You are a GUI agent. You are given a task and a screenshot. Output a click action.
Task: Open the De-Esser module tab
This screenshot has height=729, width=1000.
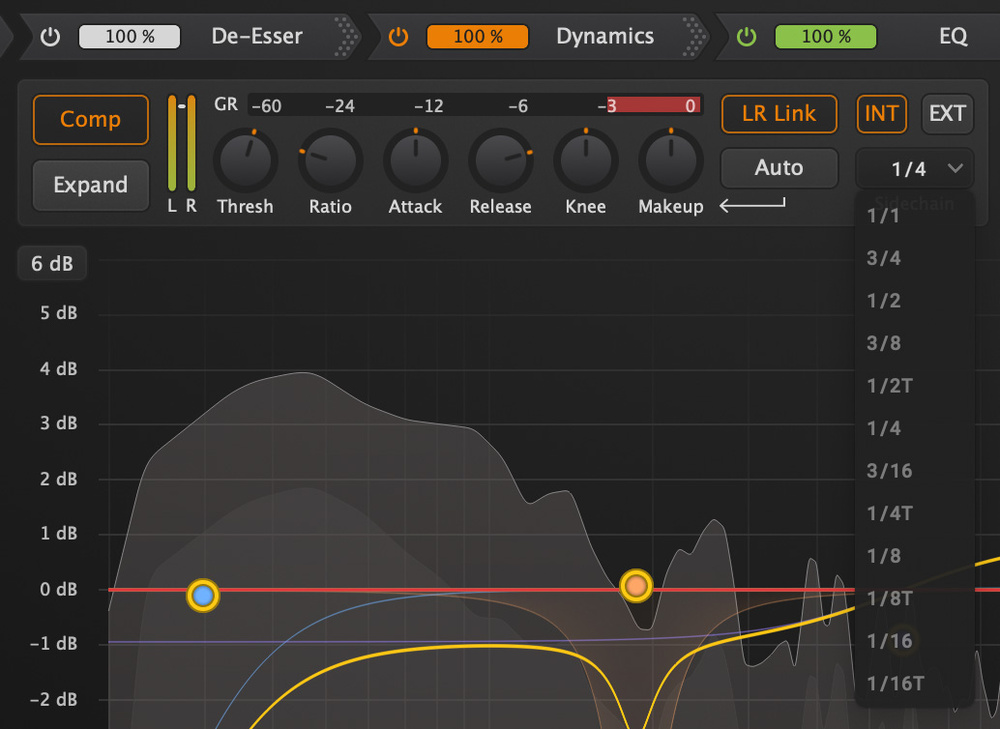[x=257, y=36]
